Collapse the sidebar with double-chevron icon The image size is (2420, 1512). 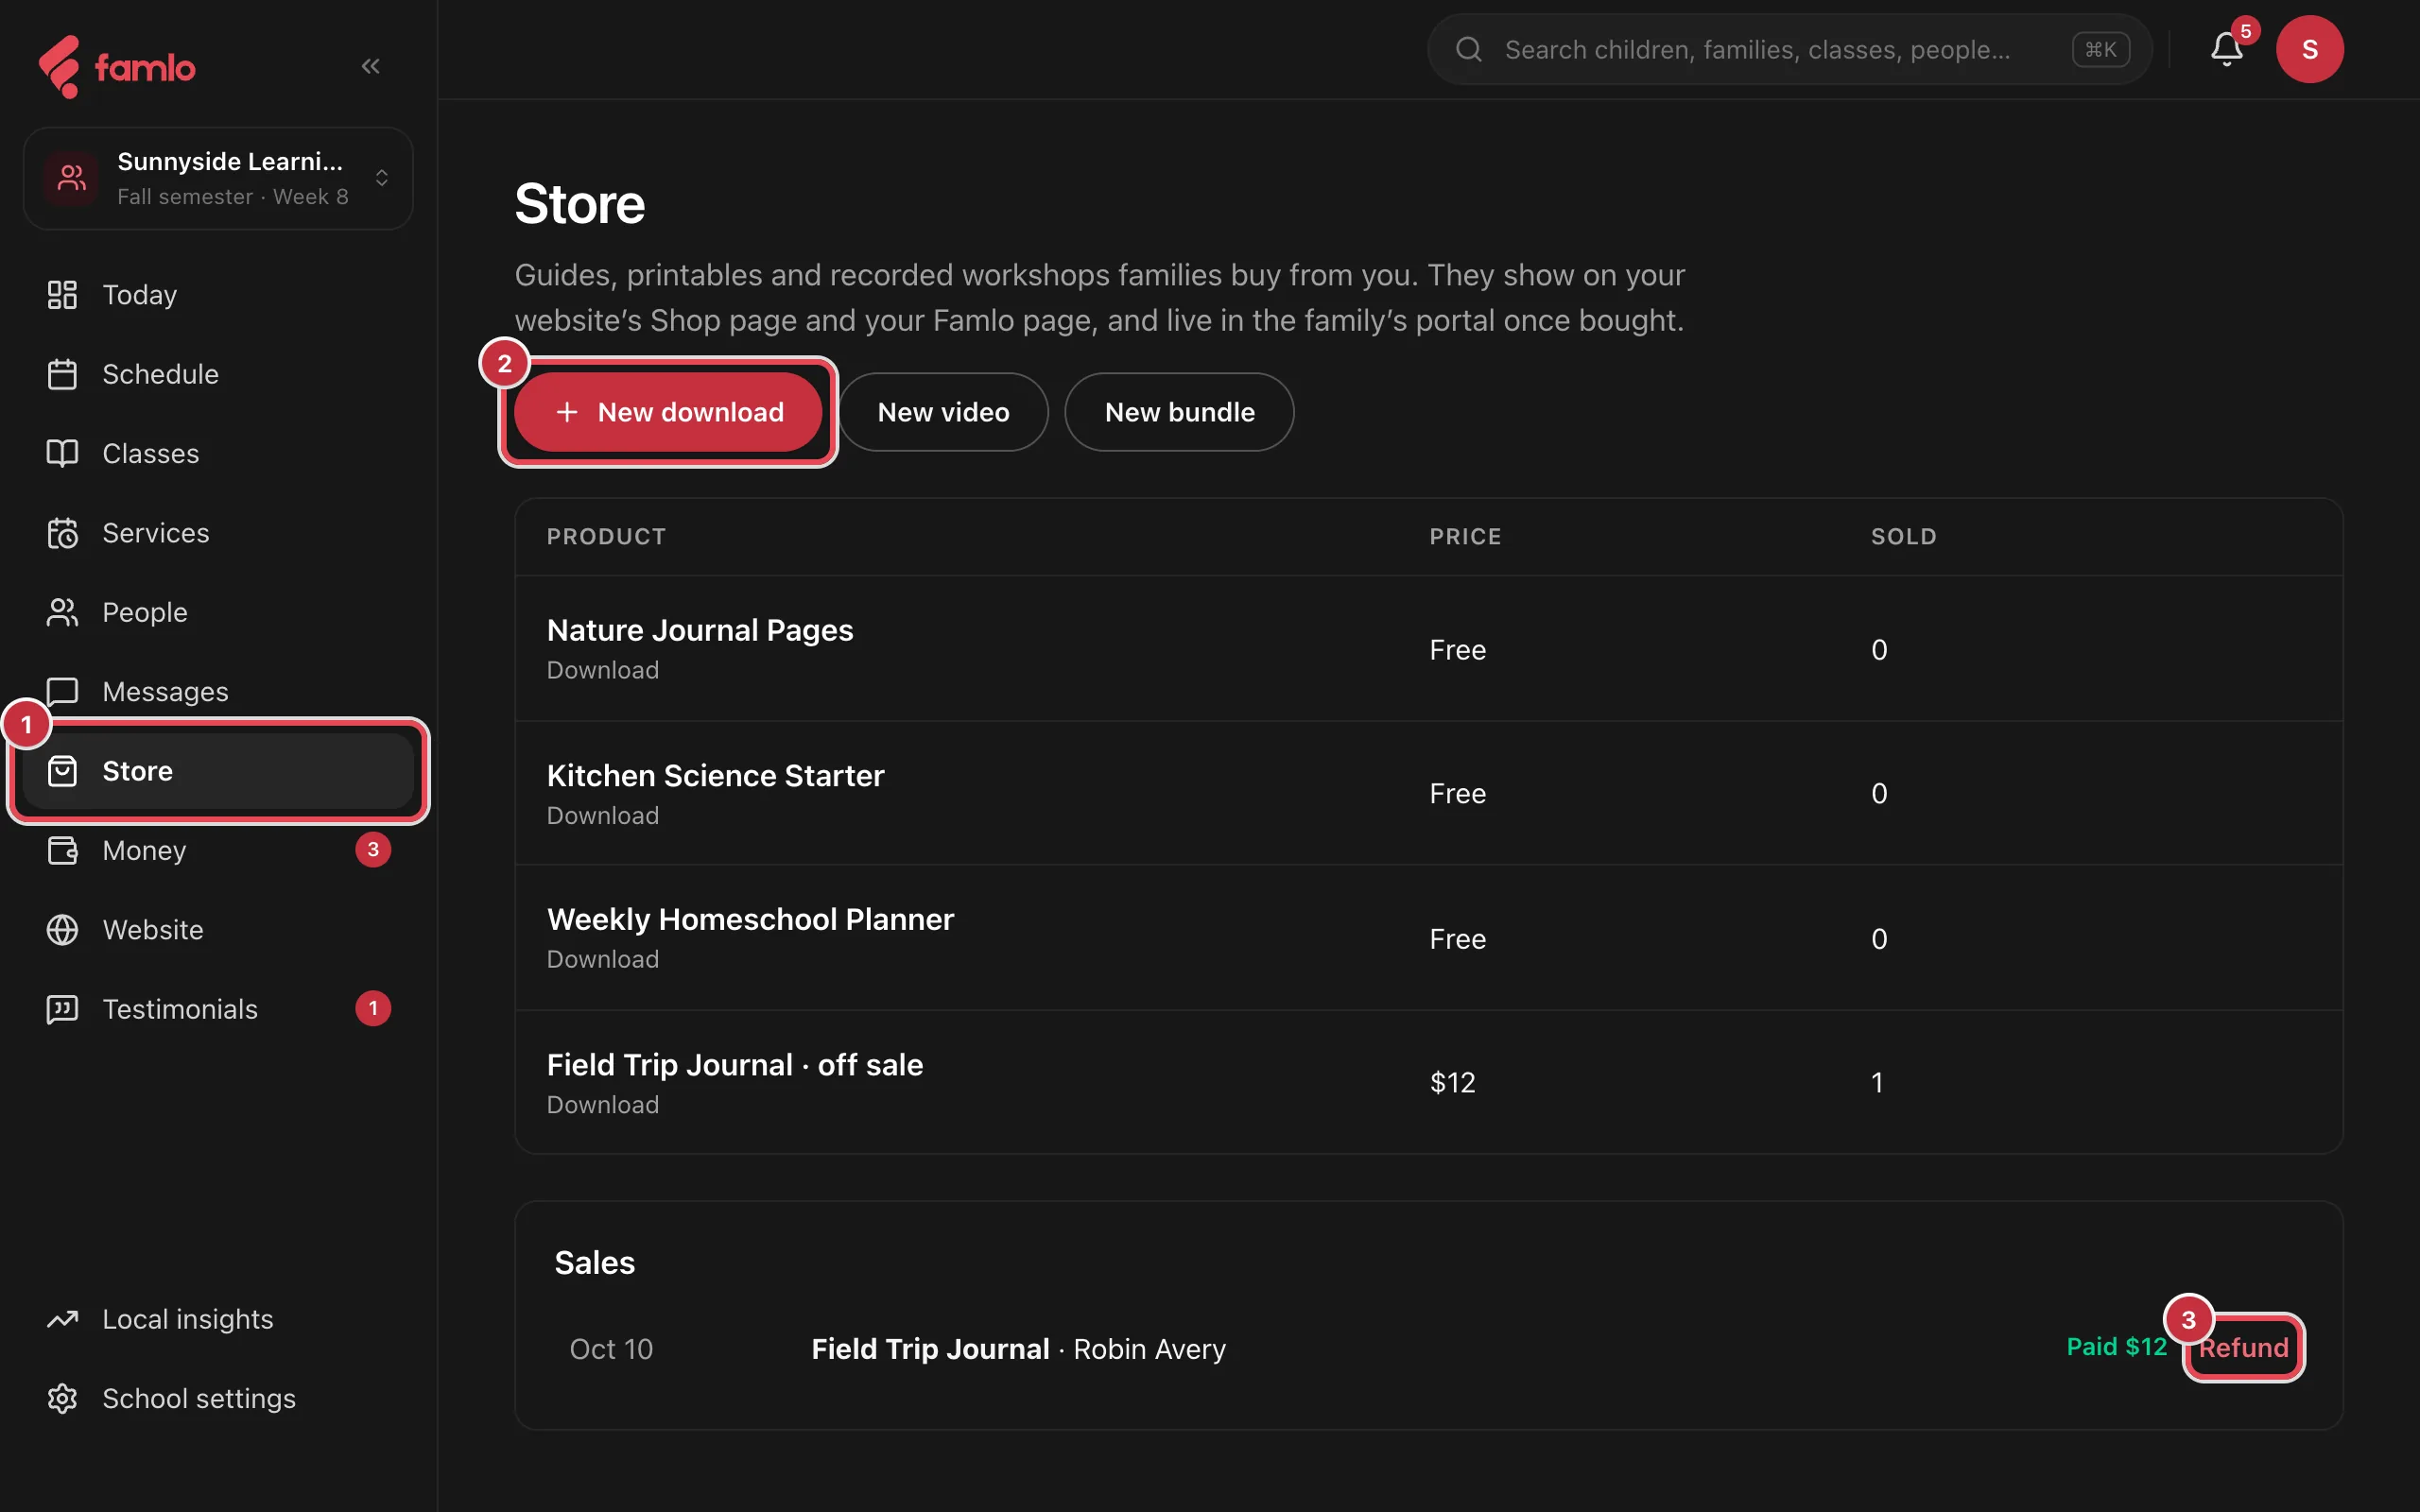[x=371, y=66]
